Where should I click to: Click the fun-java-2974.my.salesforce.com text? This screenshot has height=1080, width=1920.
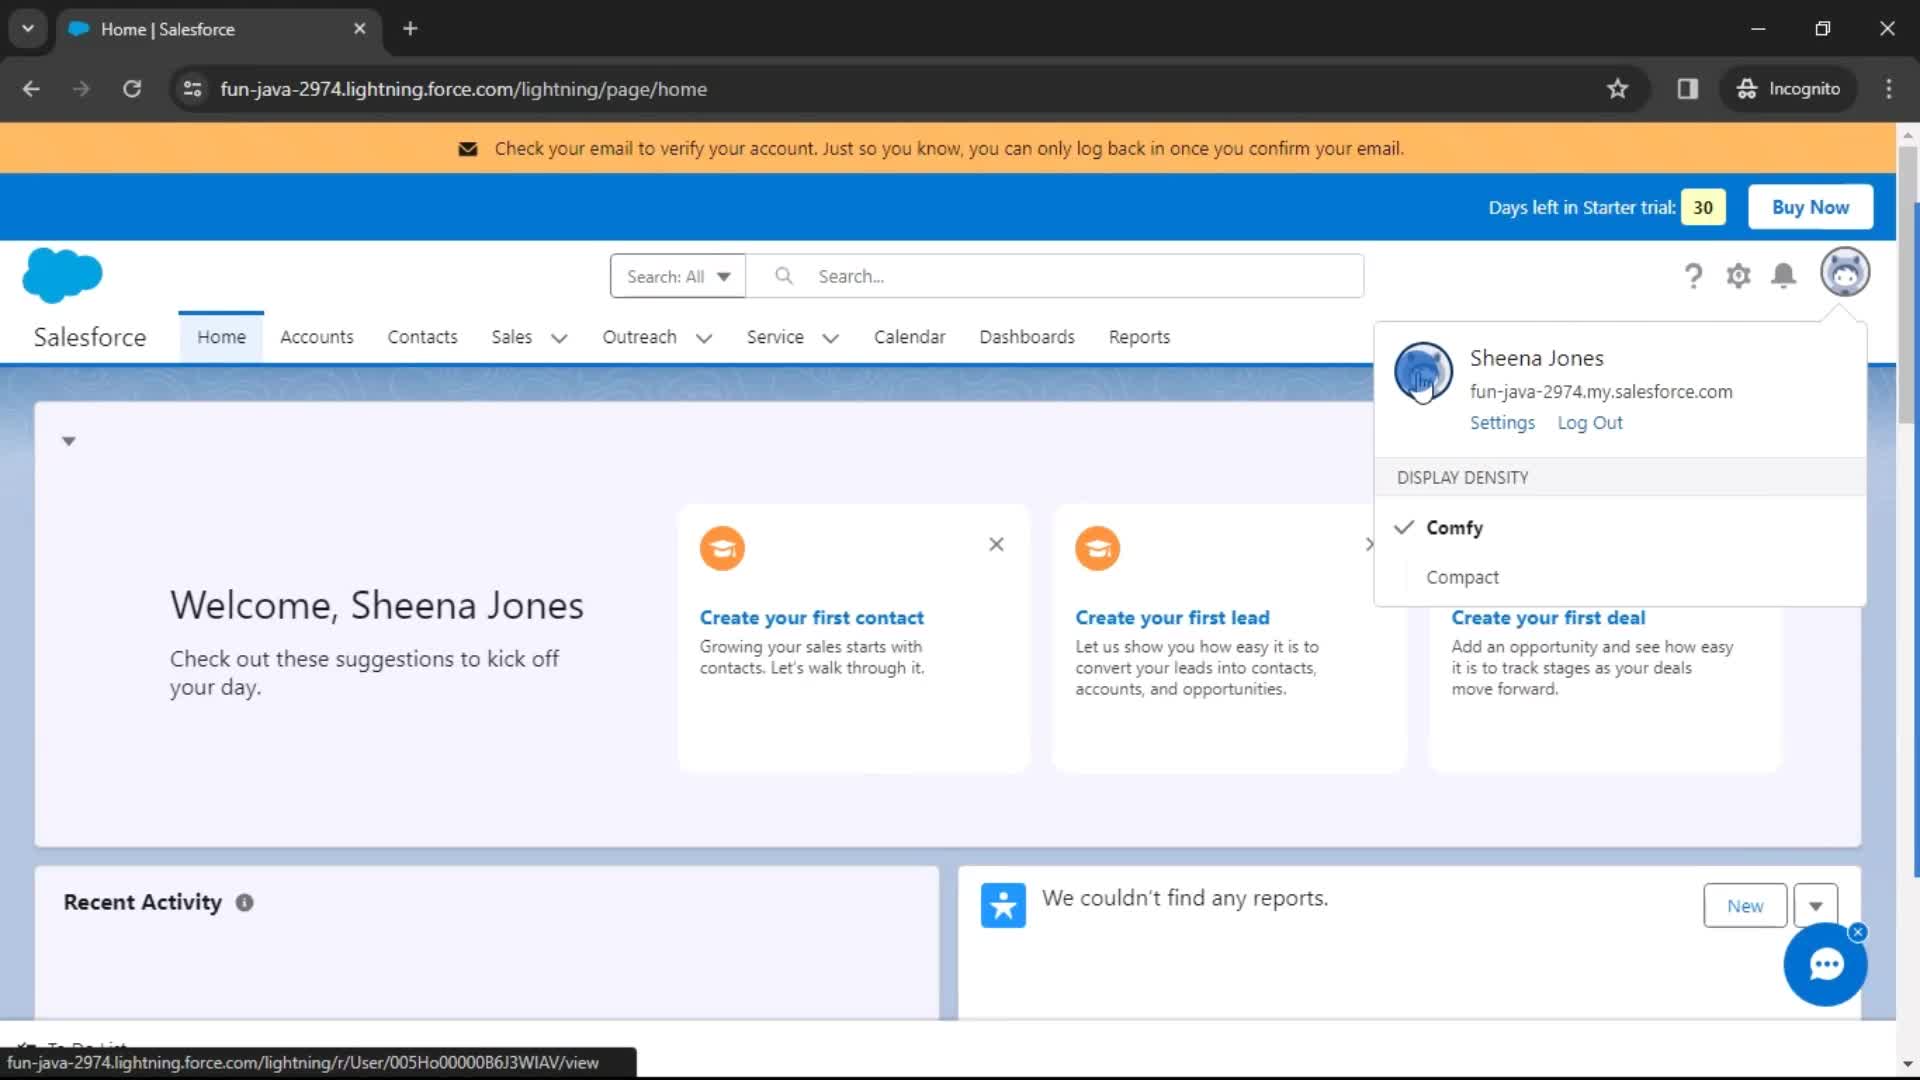point(1601,392)
